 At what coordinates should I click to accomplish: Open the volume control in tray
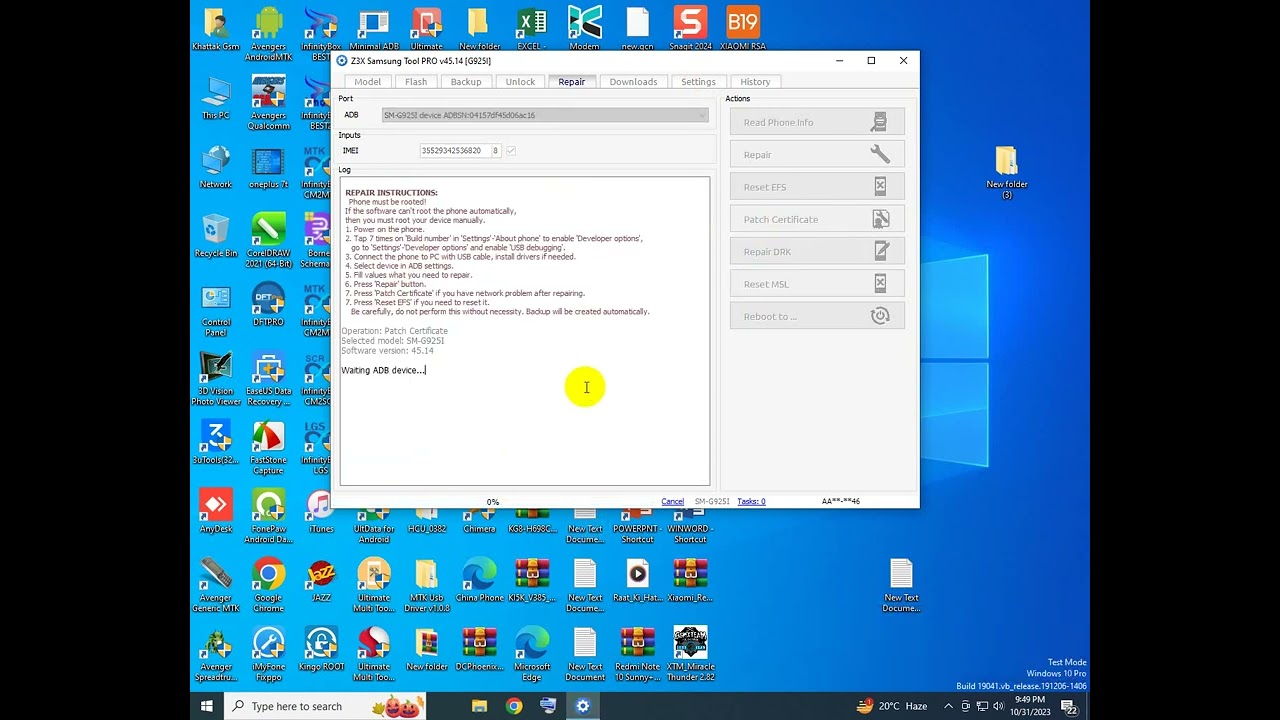pos(996,706)
